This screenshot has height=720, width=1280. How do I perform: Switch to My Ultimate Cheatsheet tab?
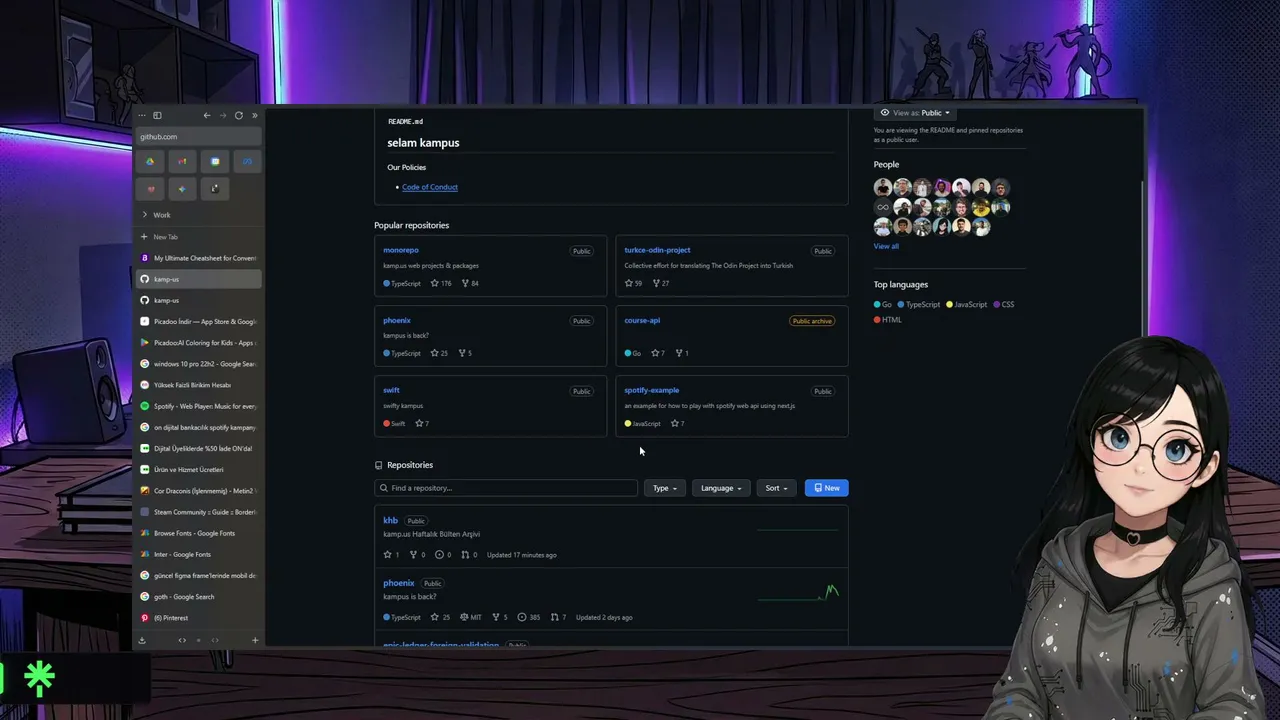[198, 258]
